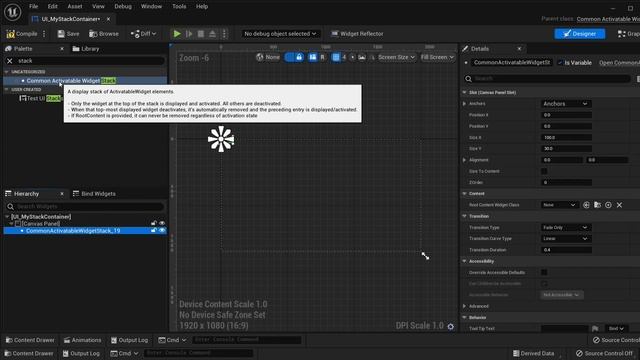Collapse the User Created palette section
640x360 pixels.
pyautogui.click(x=7, y=89)
